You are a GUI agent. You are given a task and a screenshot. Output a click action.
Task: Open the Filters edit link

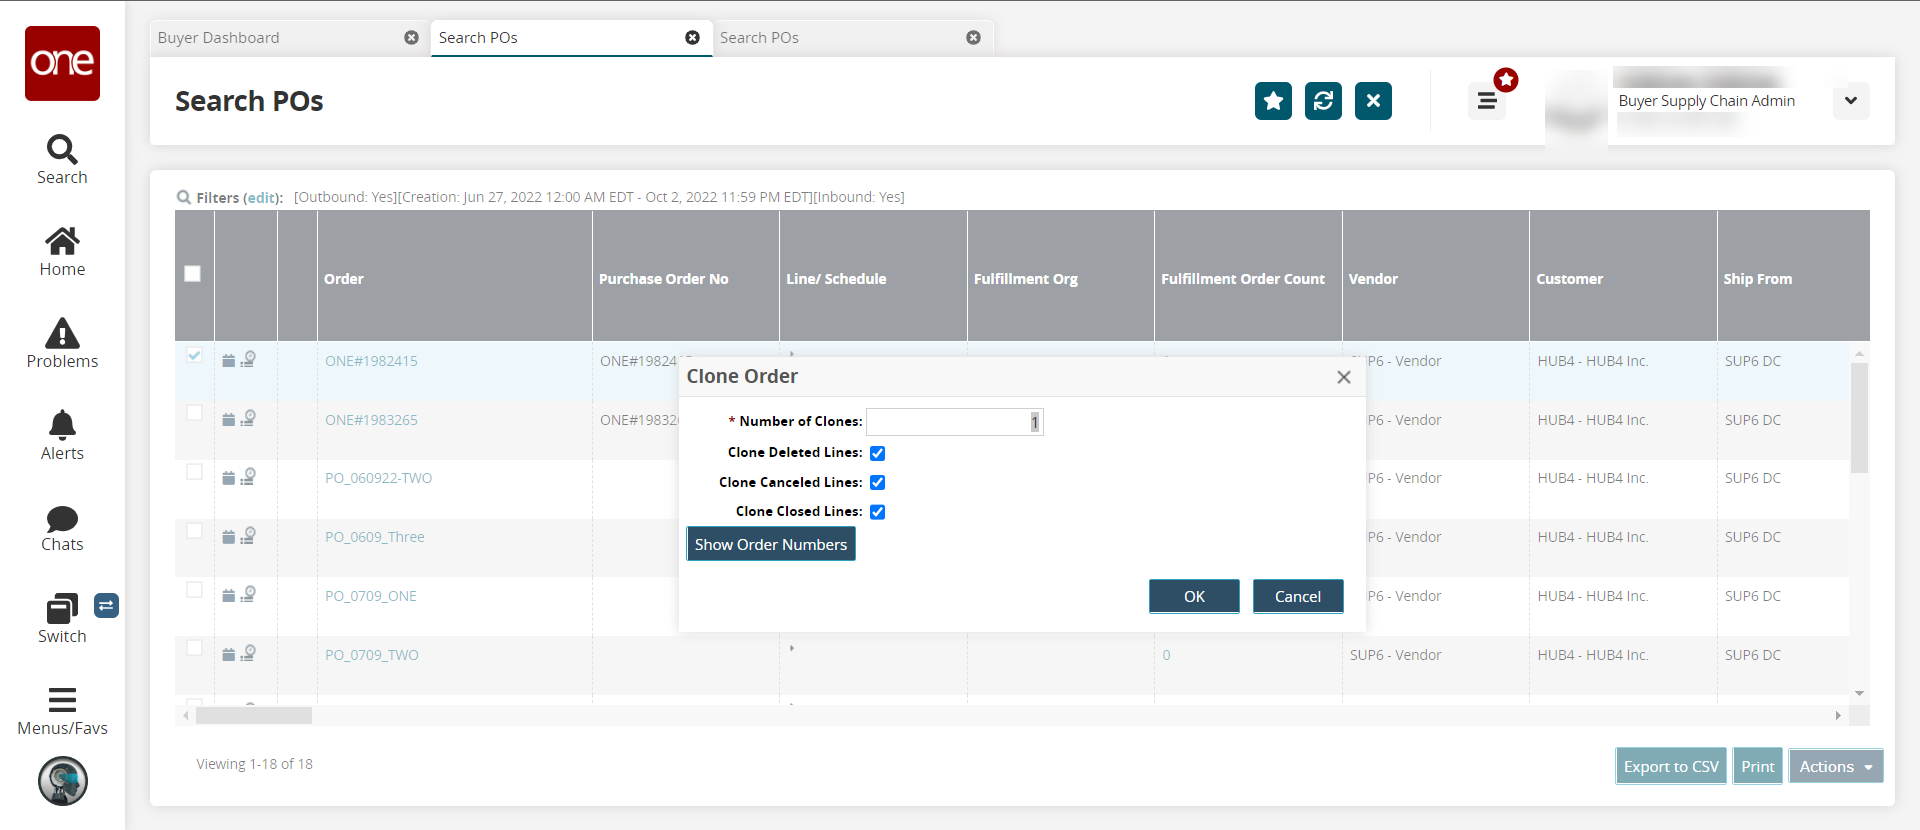click(x=261, y=198)
